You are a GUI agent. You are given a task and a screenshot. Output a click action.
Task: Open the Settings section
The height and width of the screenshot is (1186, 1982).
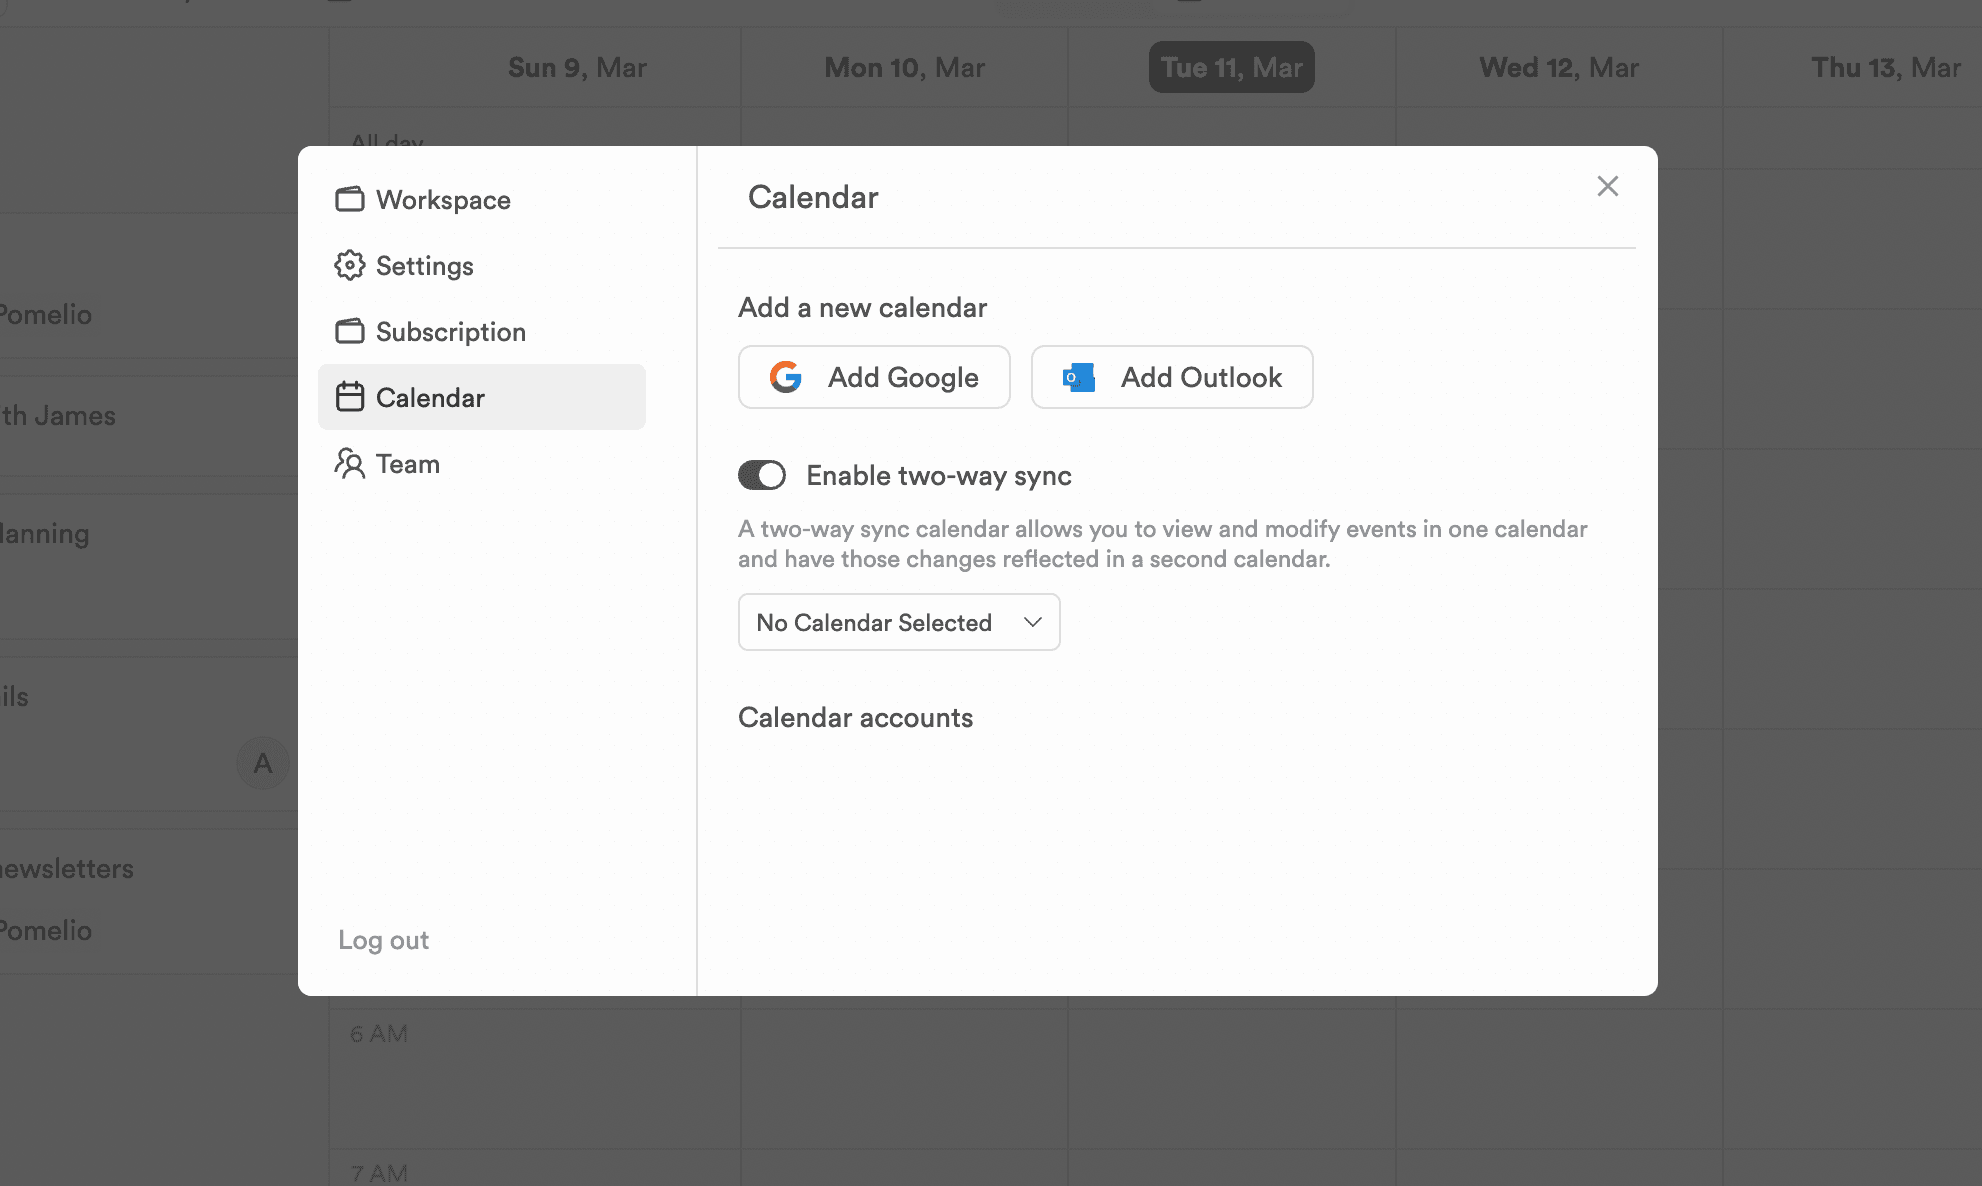(x=482, y=266)
